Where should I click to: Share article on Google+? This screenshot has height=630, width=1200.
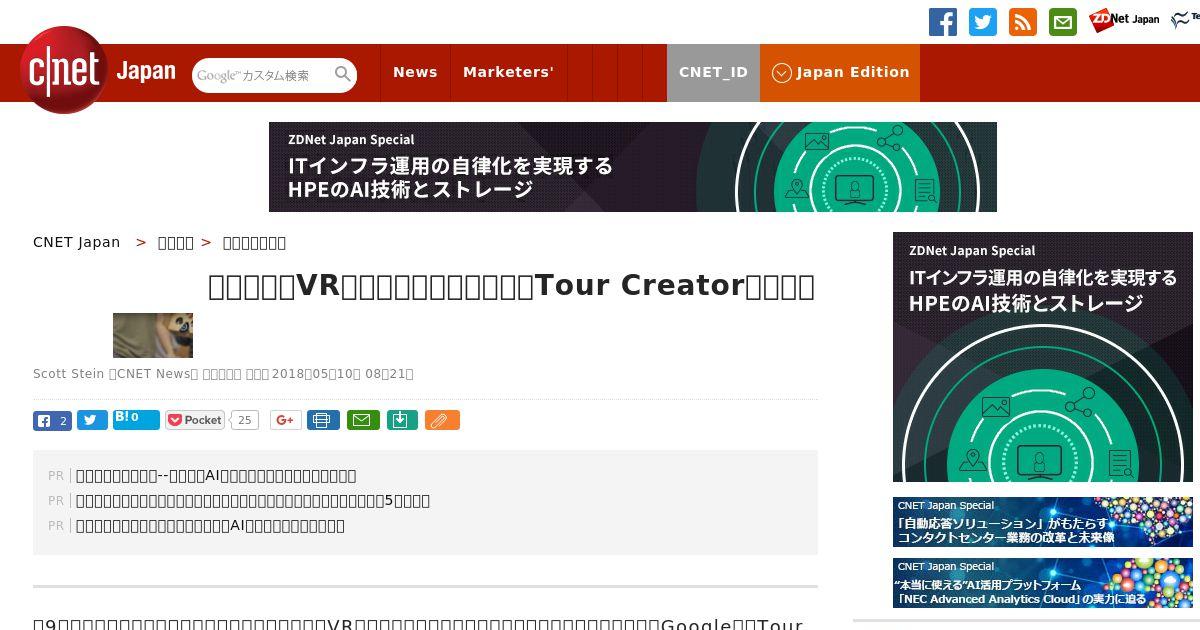(286, 420)
